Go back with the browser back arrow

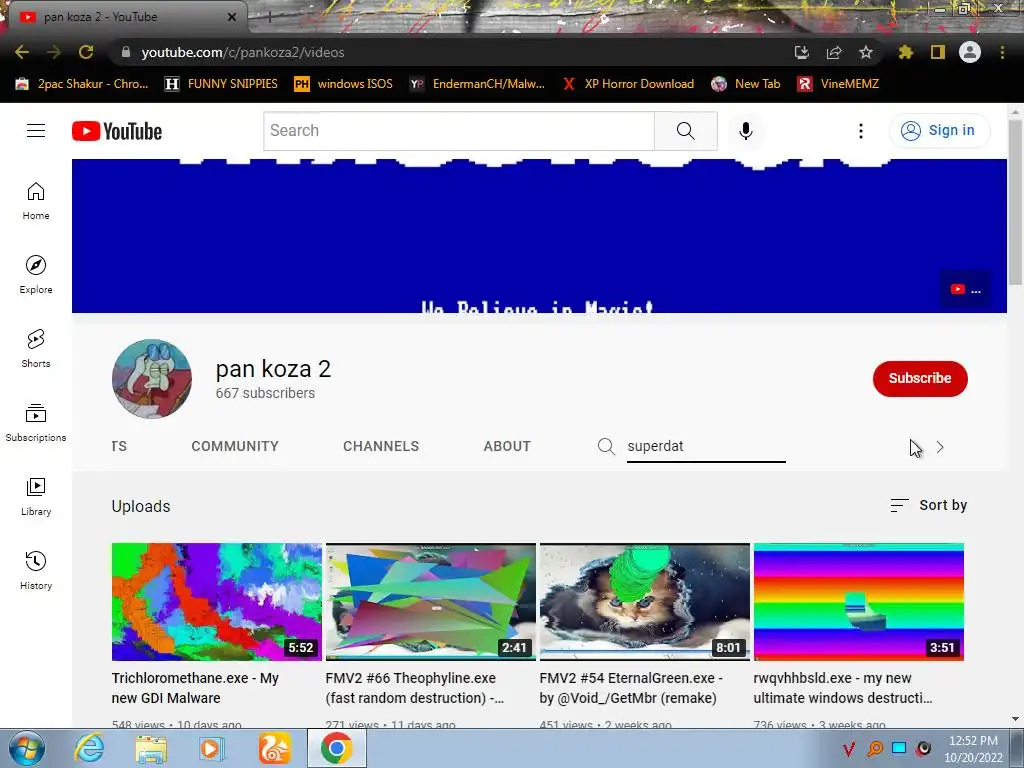click(22, 52)
